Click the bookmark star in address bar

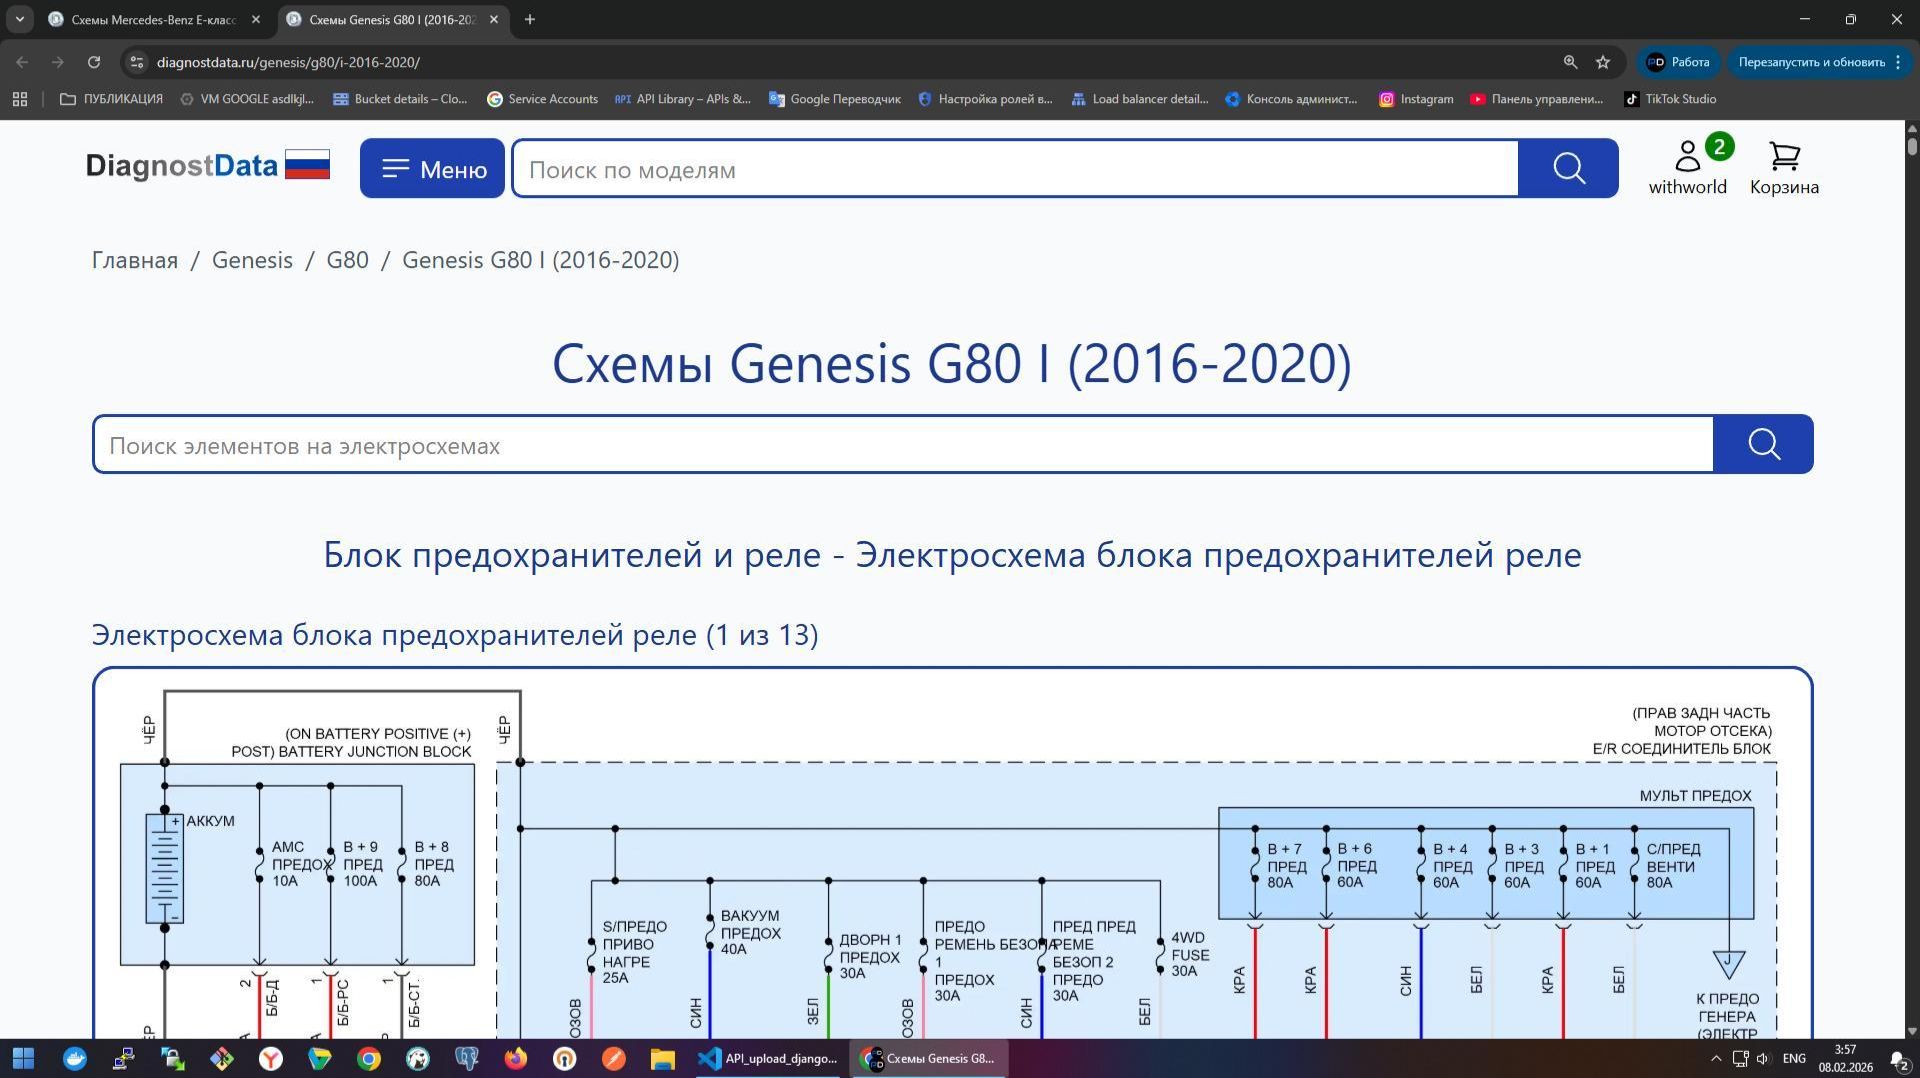(x=1603, y=62)
